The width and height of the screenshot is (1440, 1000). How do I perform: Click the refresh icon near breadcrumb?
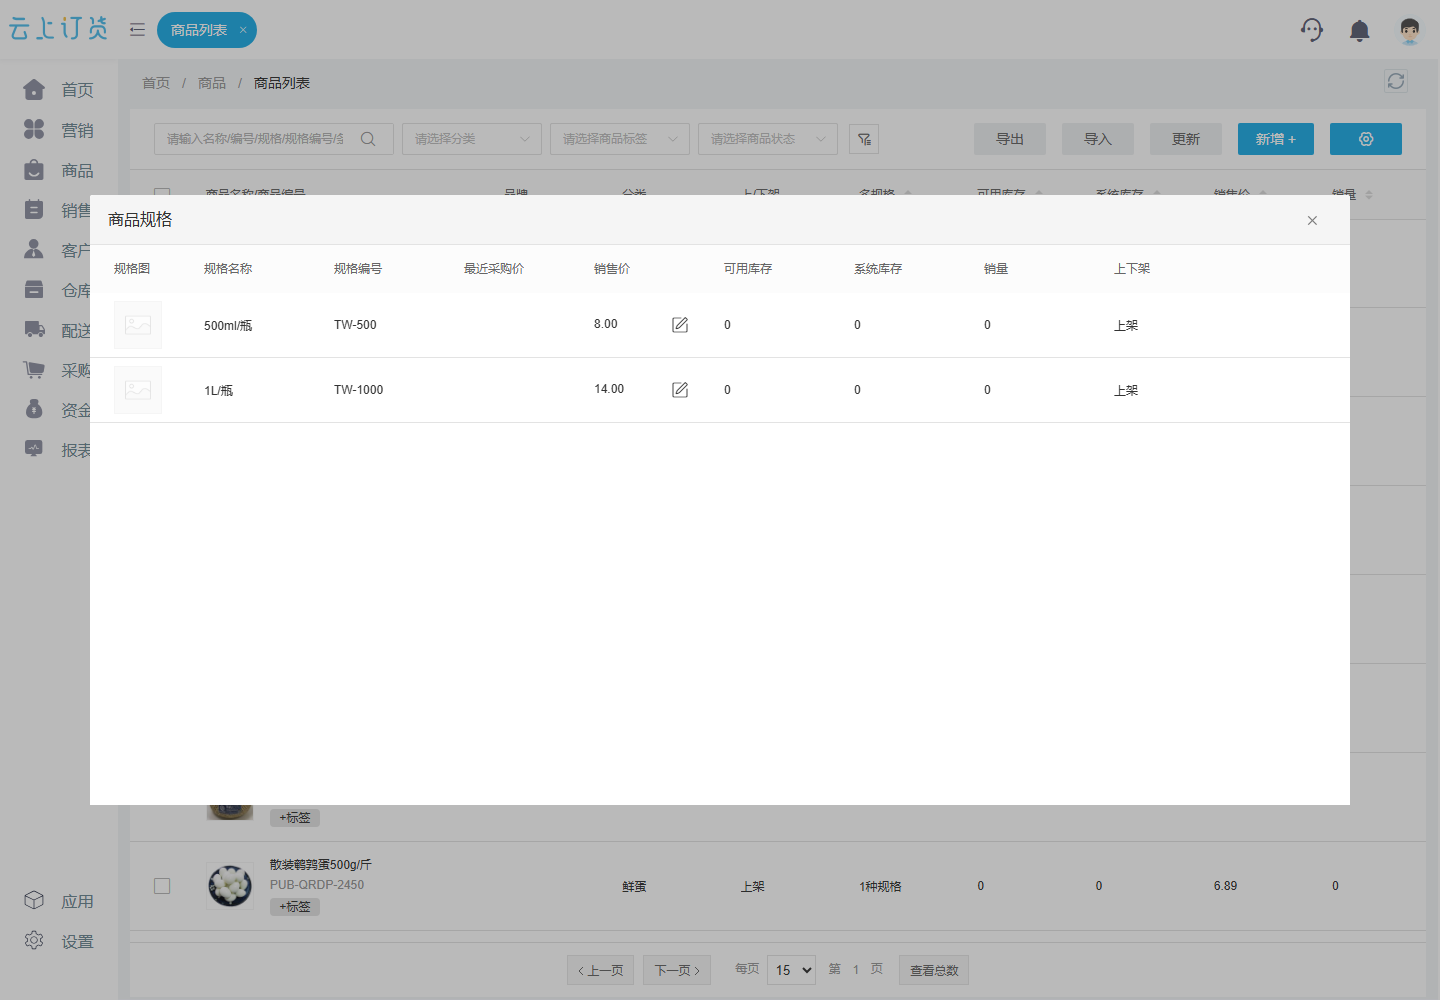click(x=1396, y=81)
